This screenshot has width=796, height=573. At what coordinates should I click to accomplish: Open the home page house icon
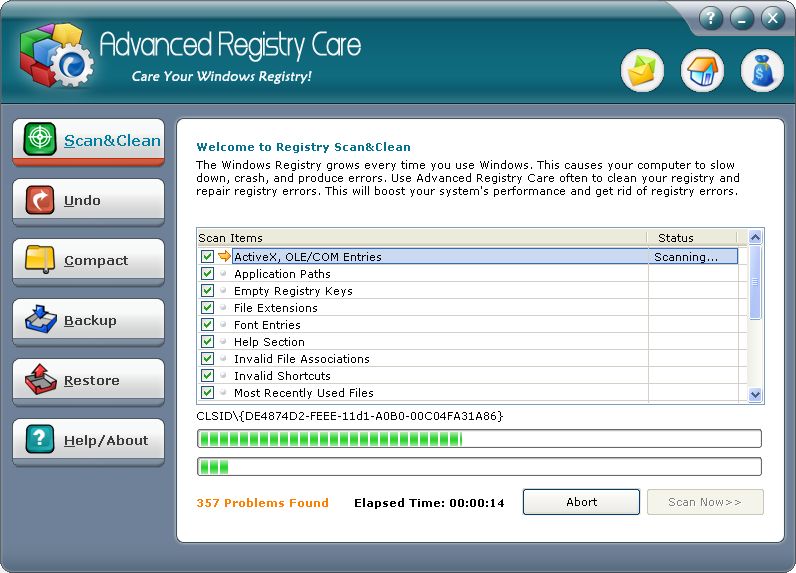702,71
